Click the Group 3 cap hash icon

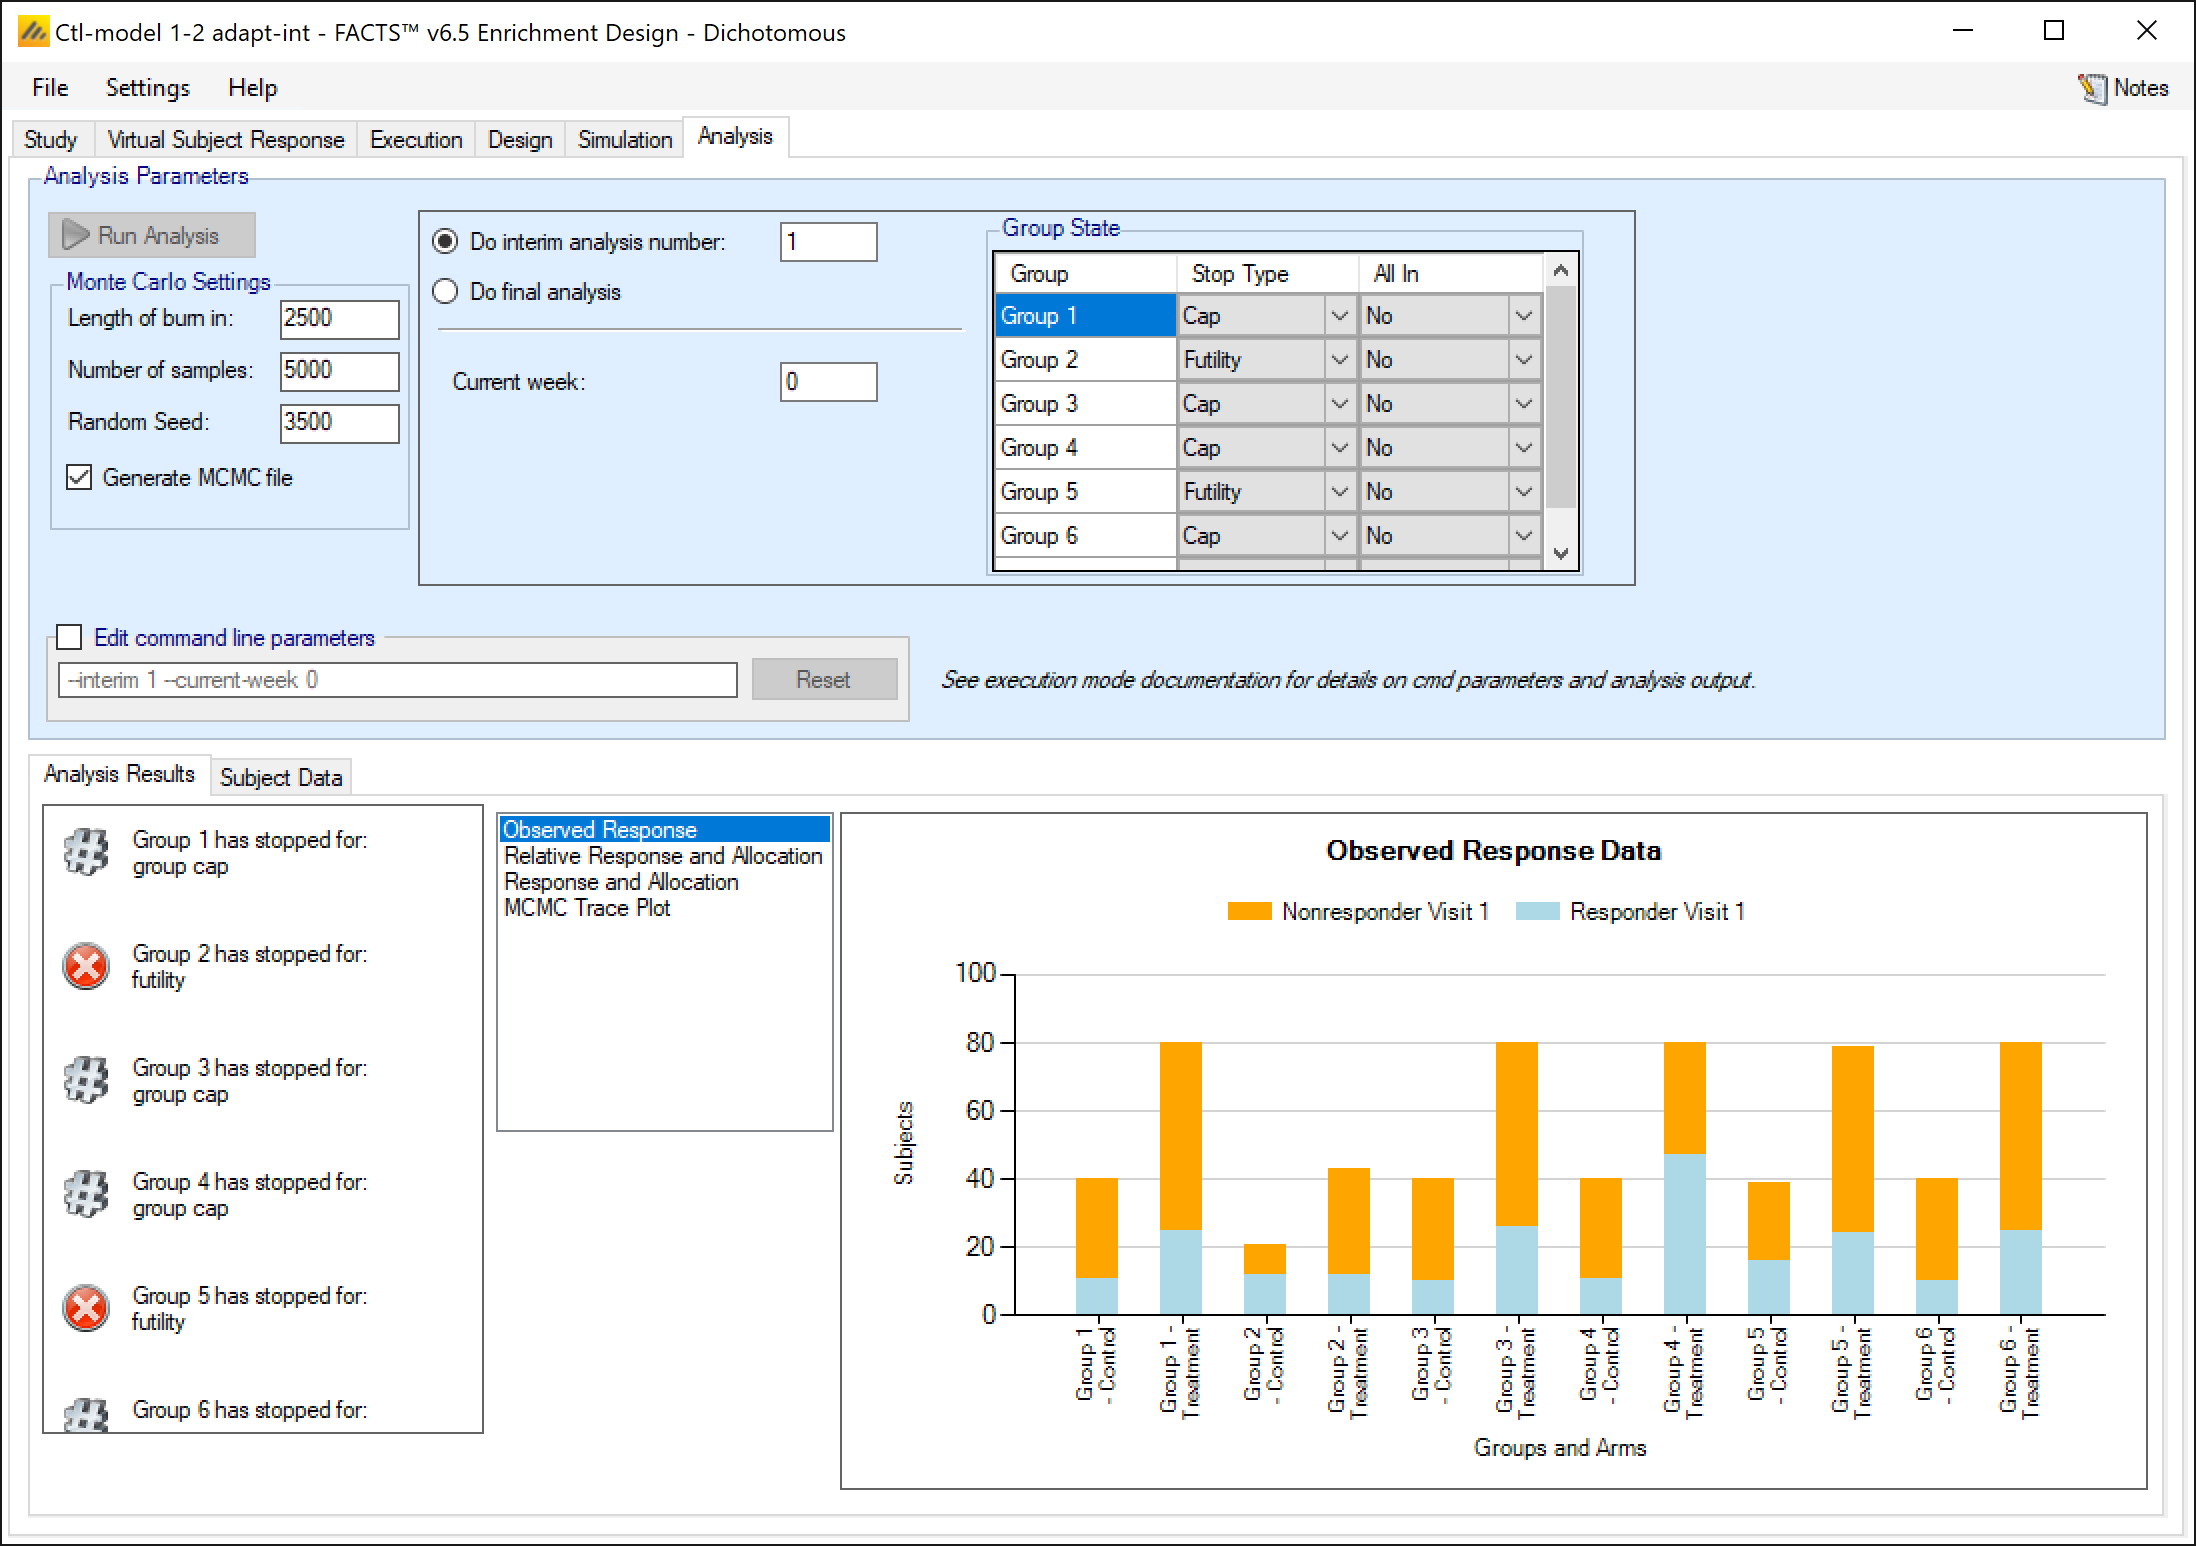(x=86, y=1081)
